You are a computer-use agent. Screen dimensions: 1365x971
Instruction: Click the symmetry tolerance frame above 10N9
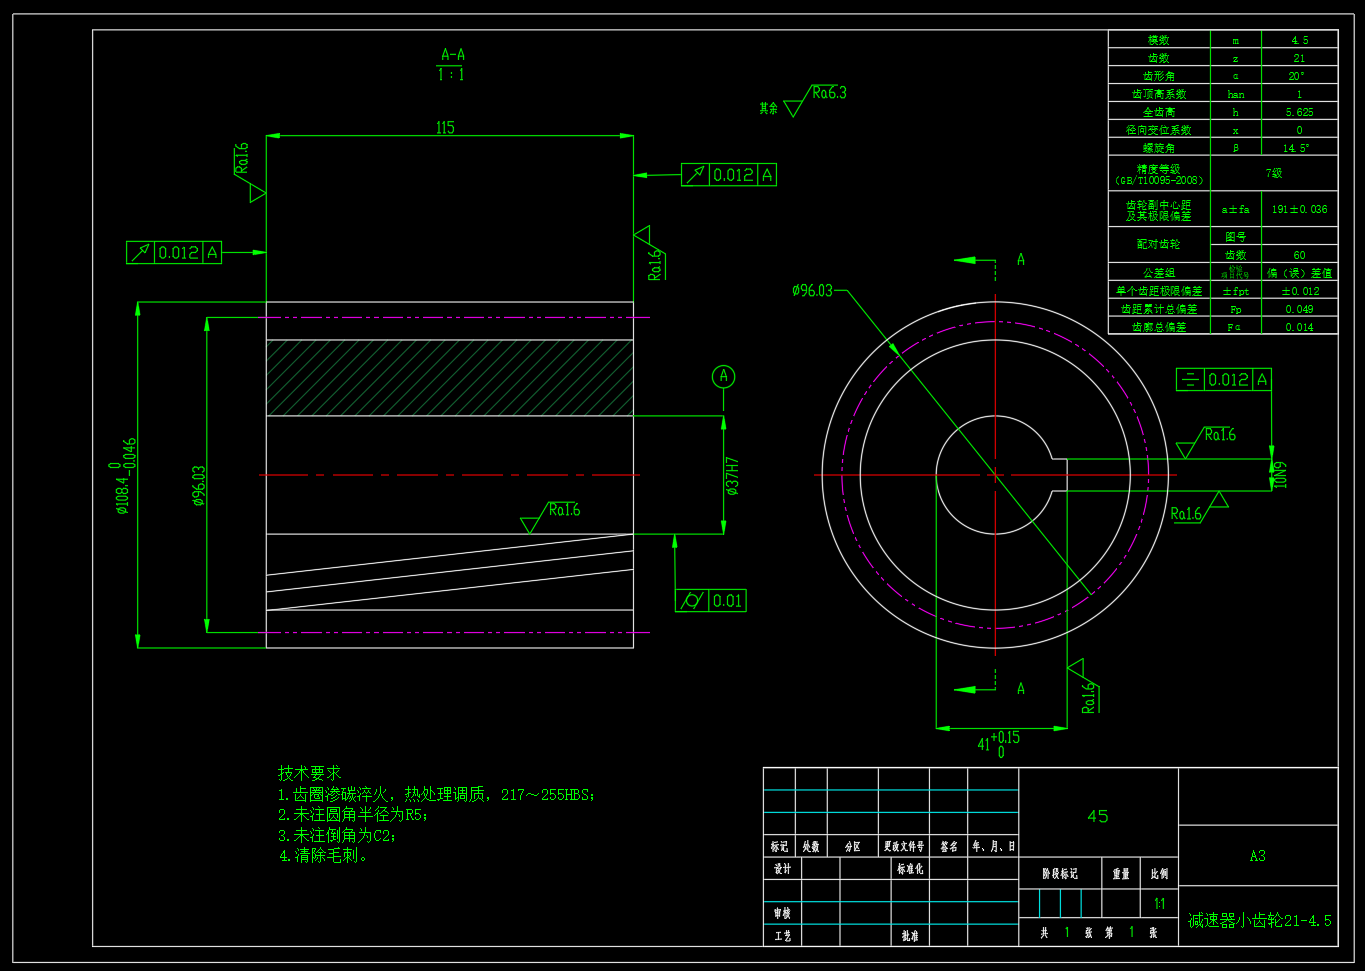pos(1224,380)
